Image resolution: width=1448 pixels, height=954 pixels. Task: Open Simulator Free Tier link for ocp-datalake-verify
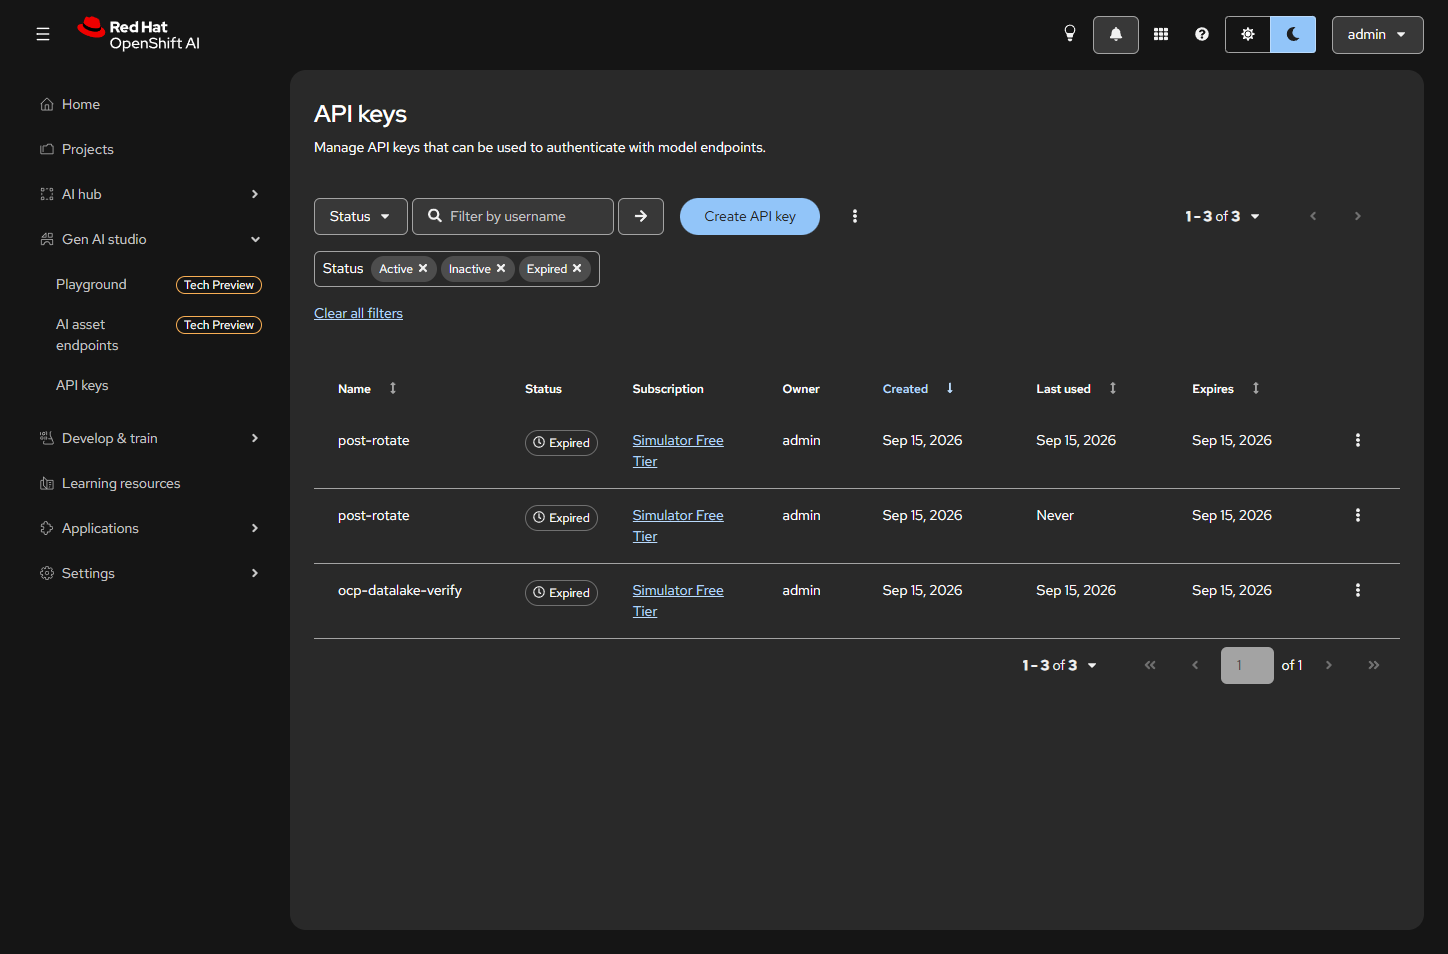pyautogui.click(x=678, y=601)
